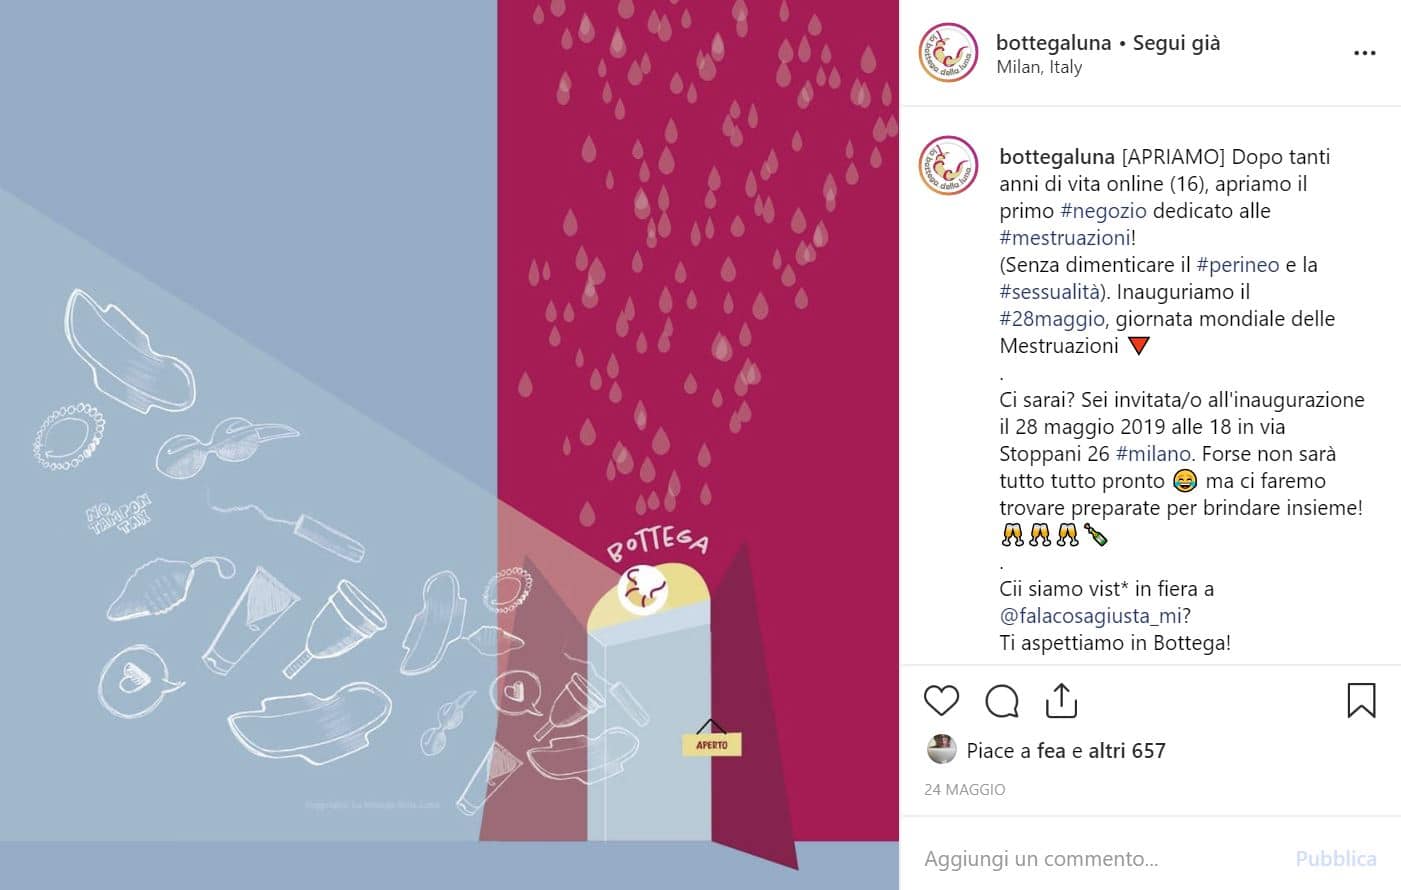Click bottegaluna avatar beside the caption
Image resolution: width=1401 pixels, height=890 pixels.
(948, 165)
